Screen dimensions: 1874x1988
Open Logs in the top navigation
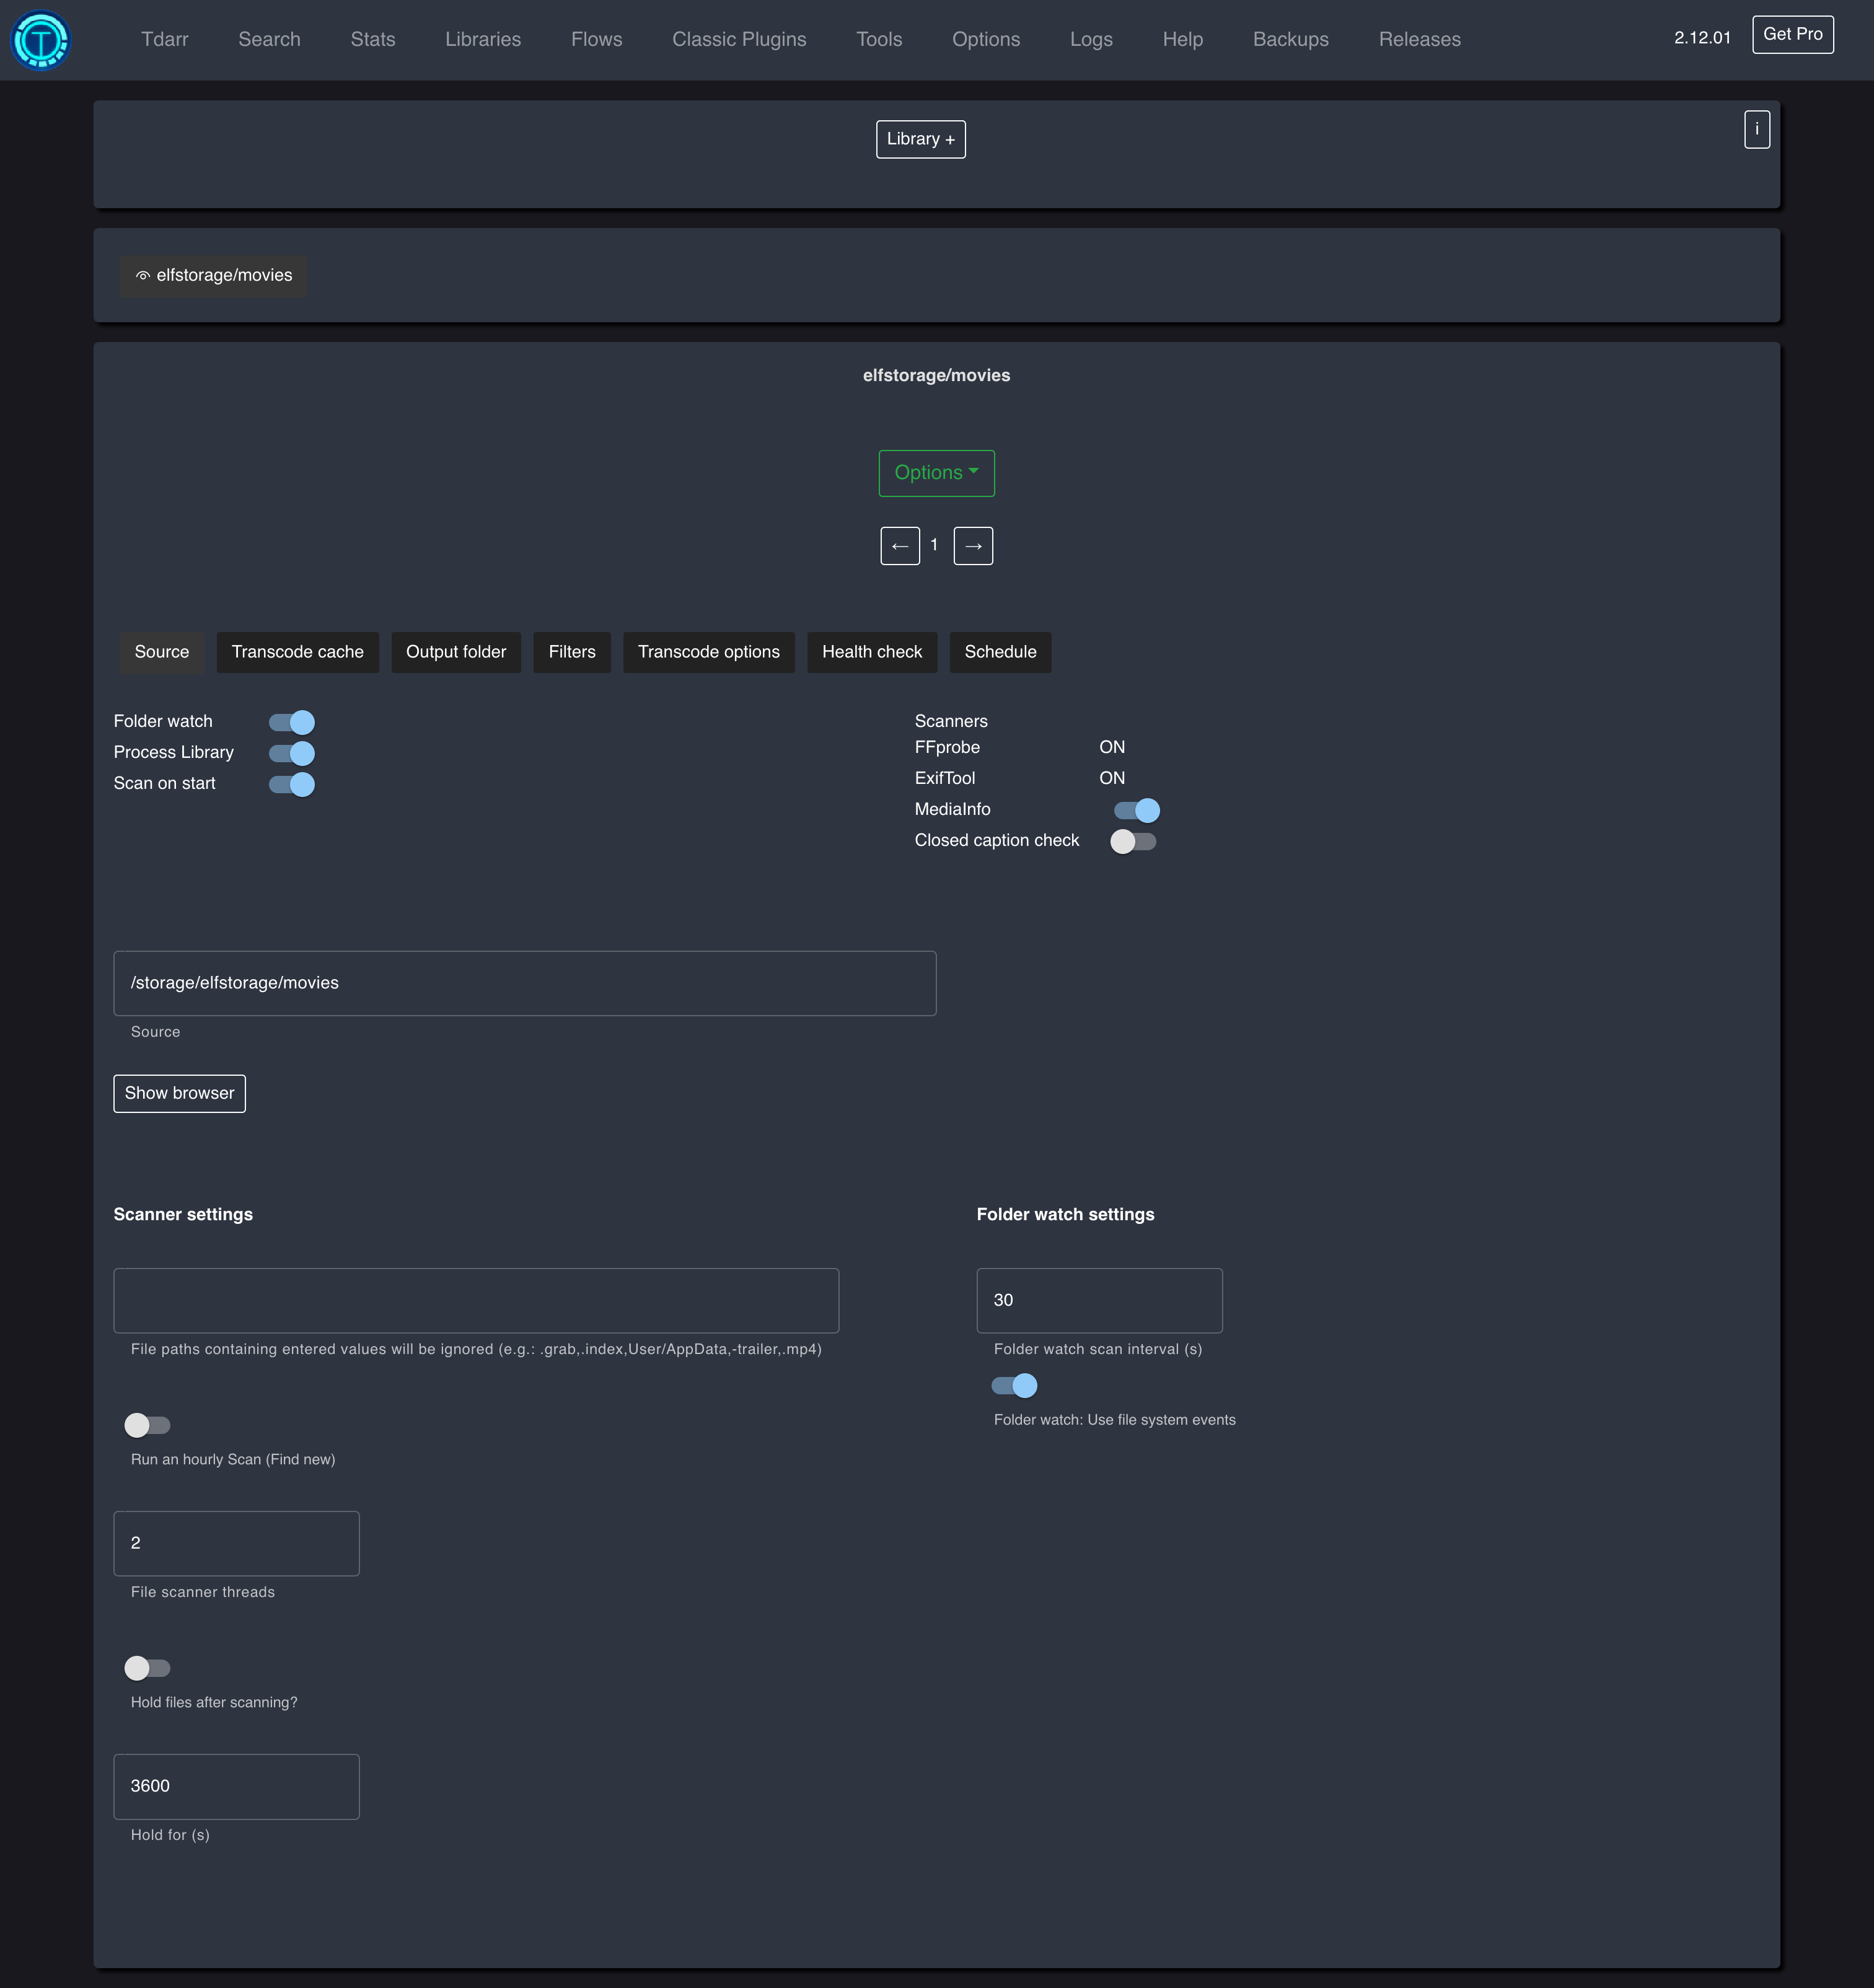1091,39
